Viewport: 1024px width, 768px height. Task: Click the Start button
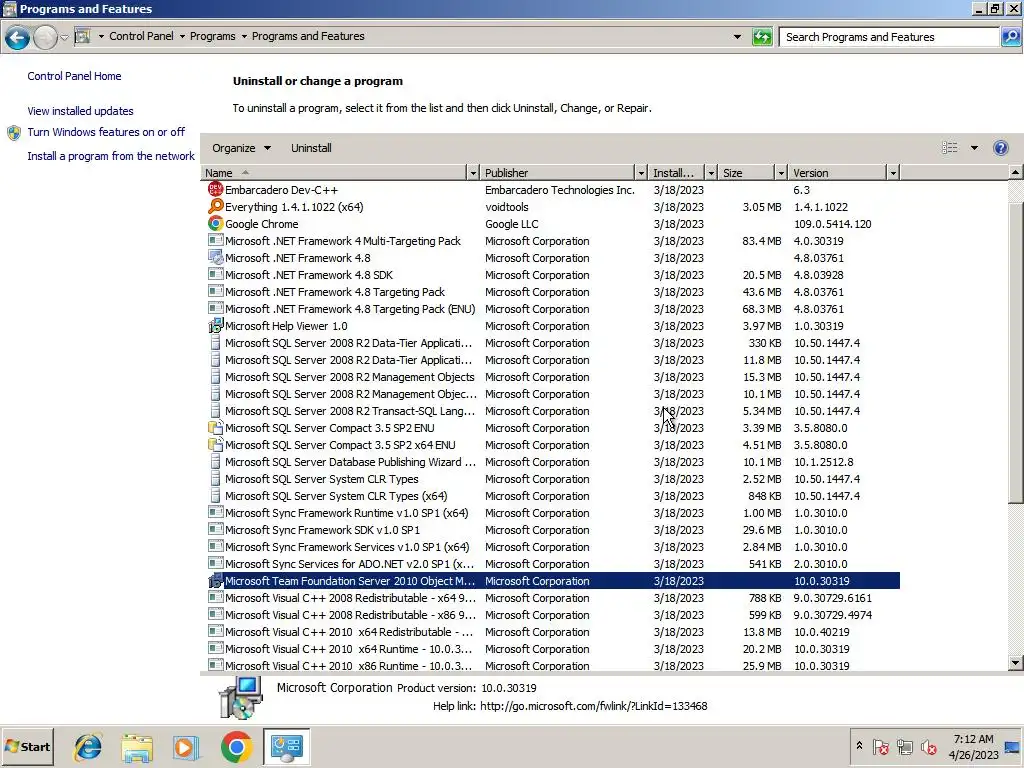pos(27,746)
